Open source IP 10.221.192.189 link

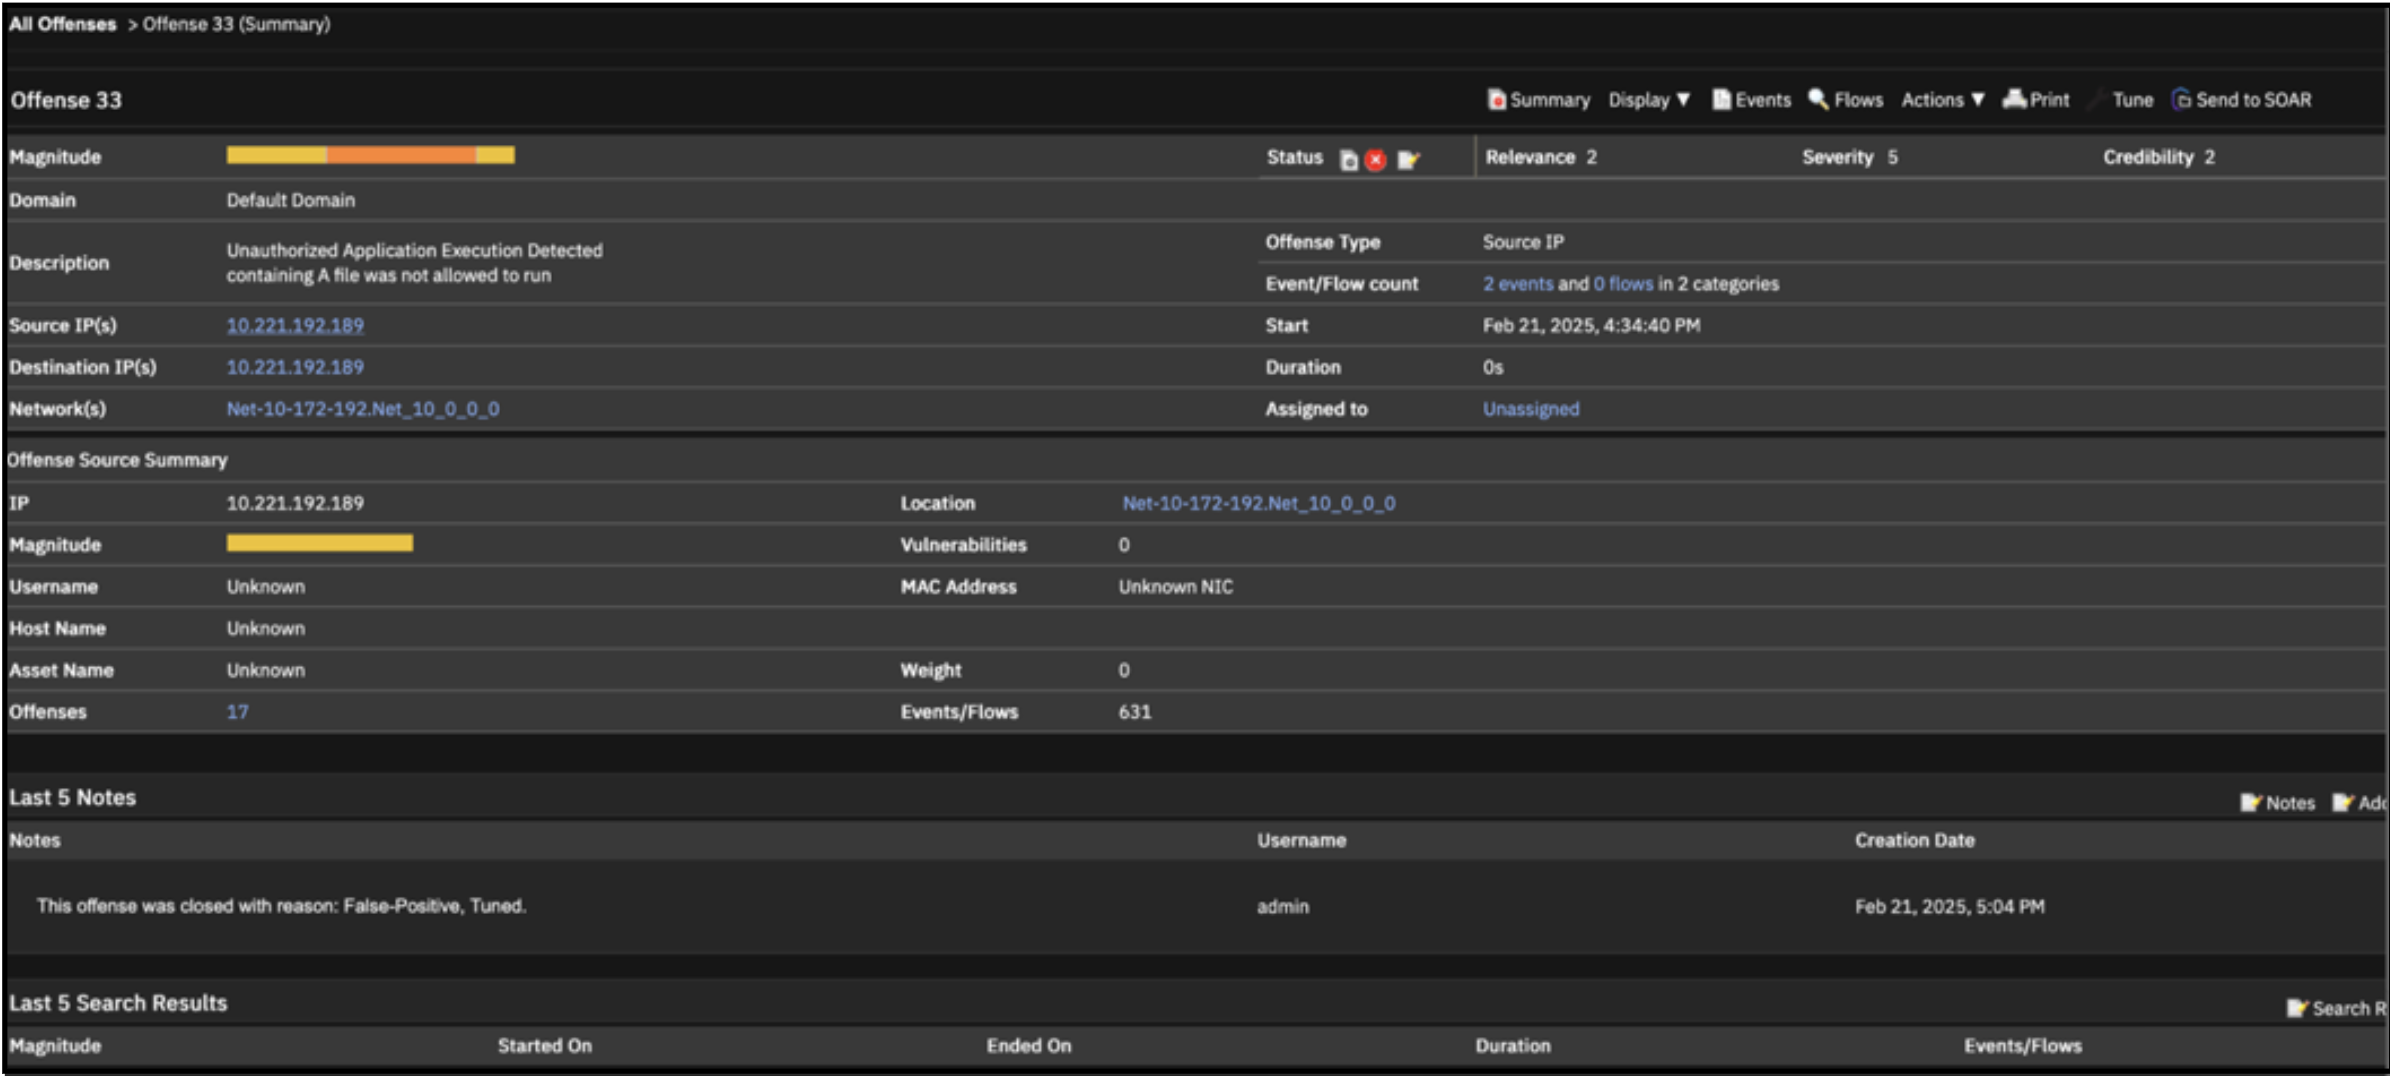coord(295,325)
